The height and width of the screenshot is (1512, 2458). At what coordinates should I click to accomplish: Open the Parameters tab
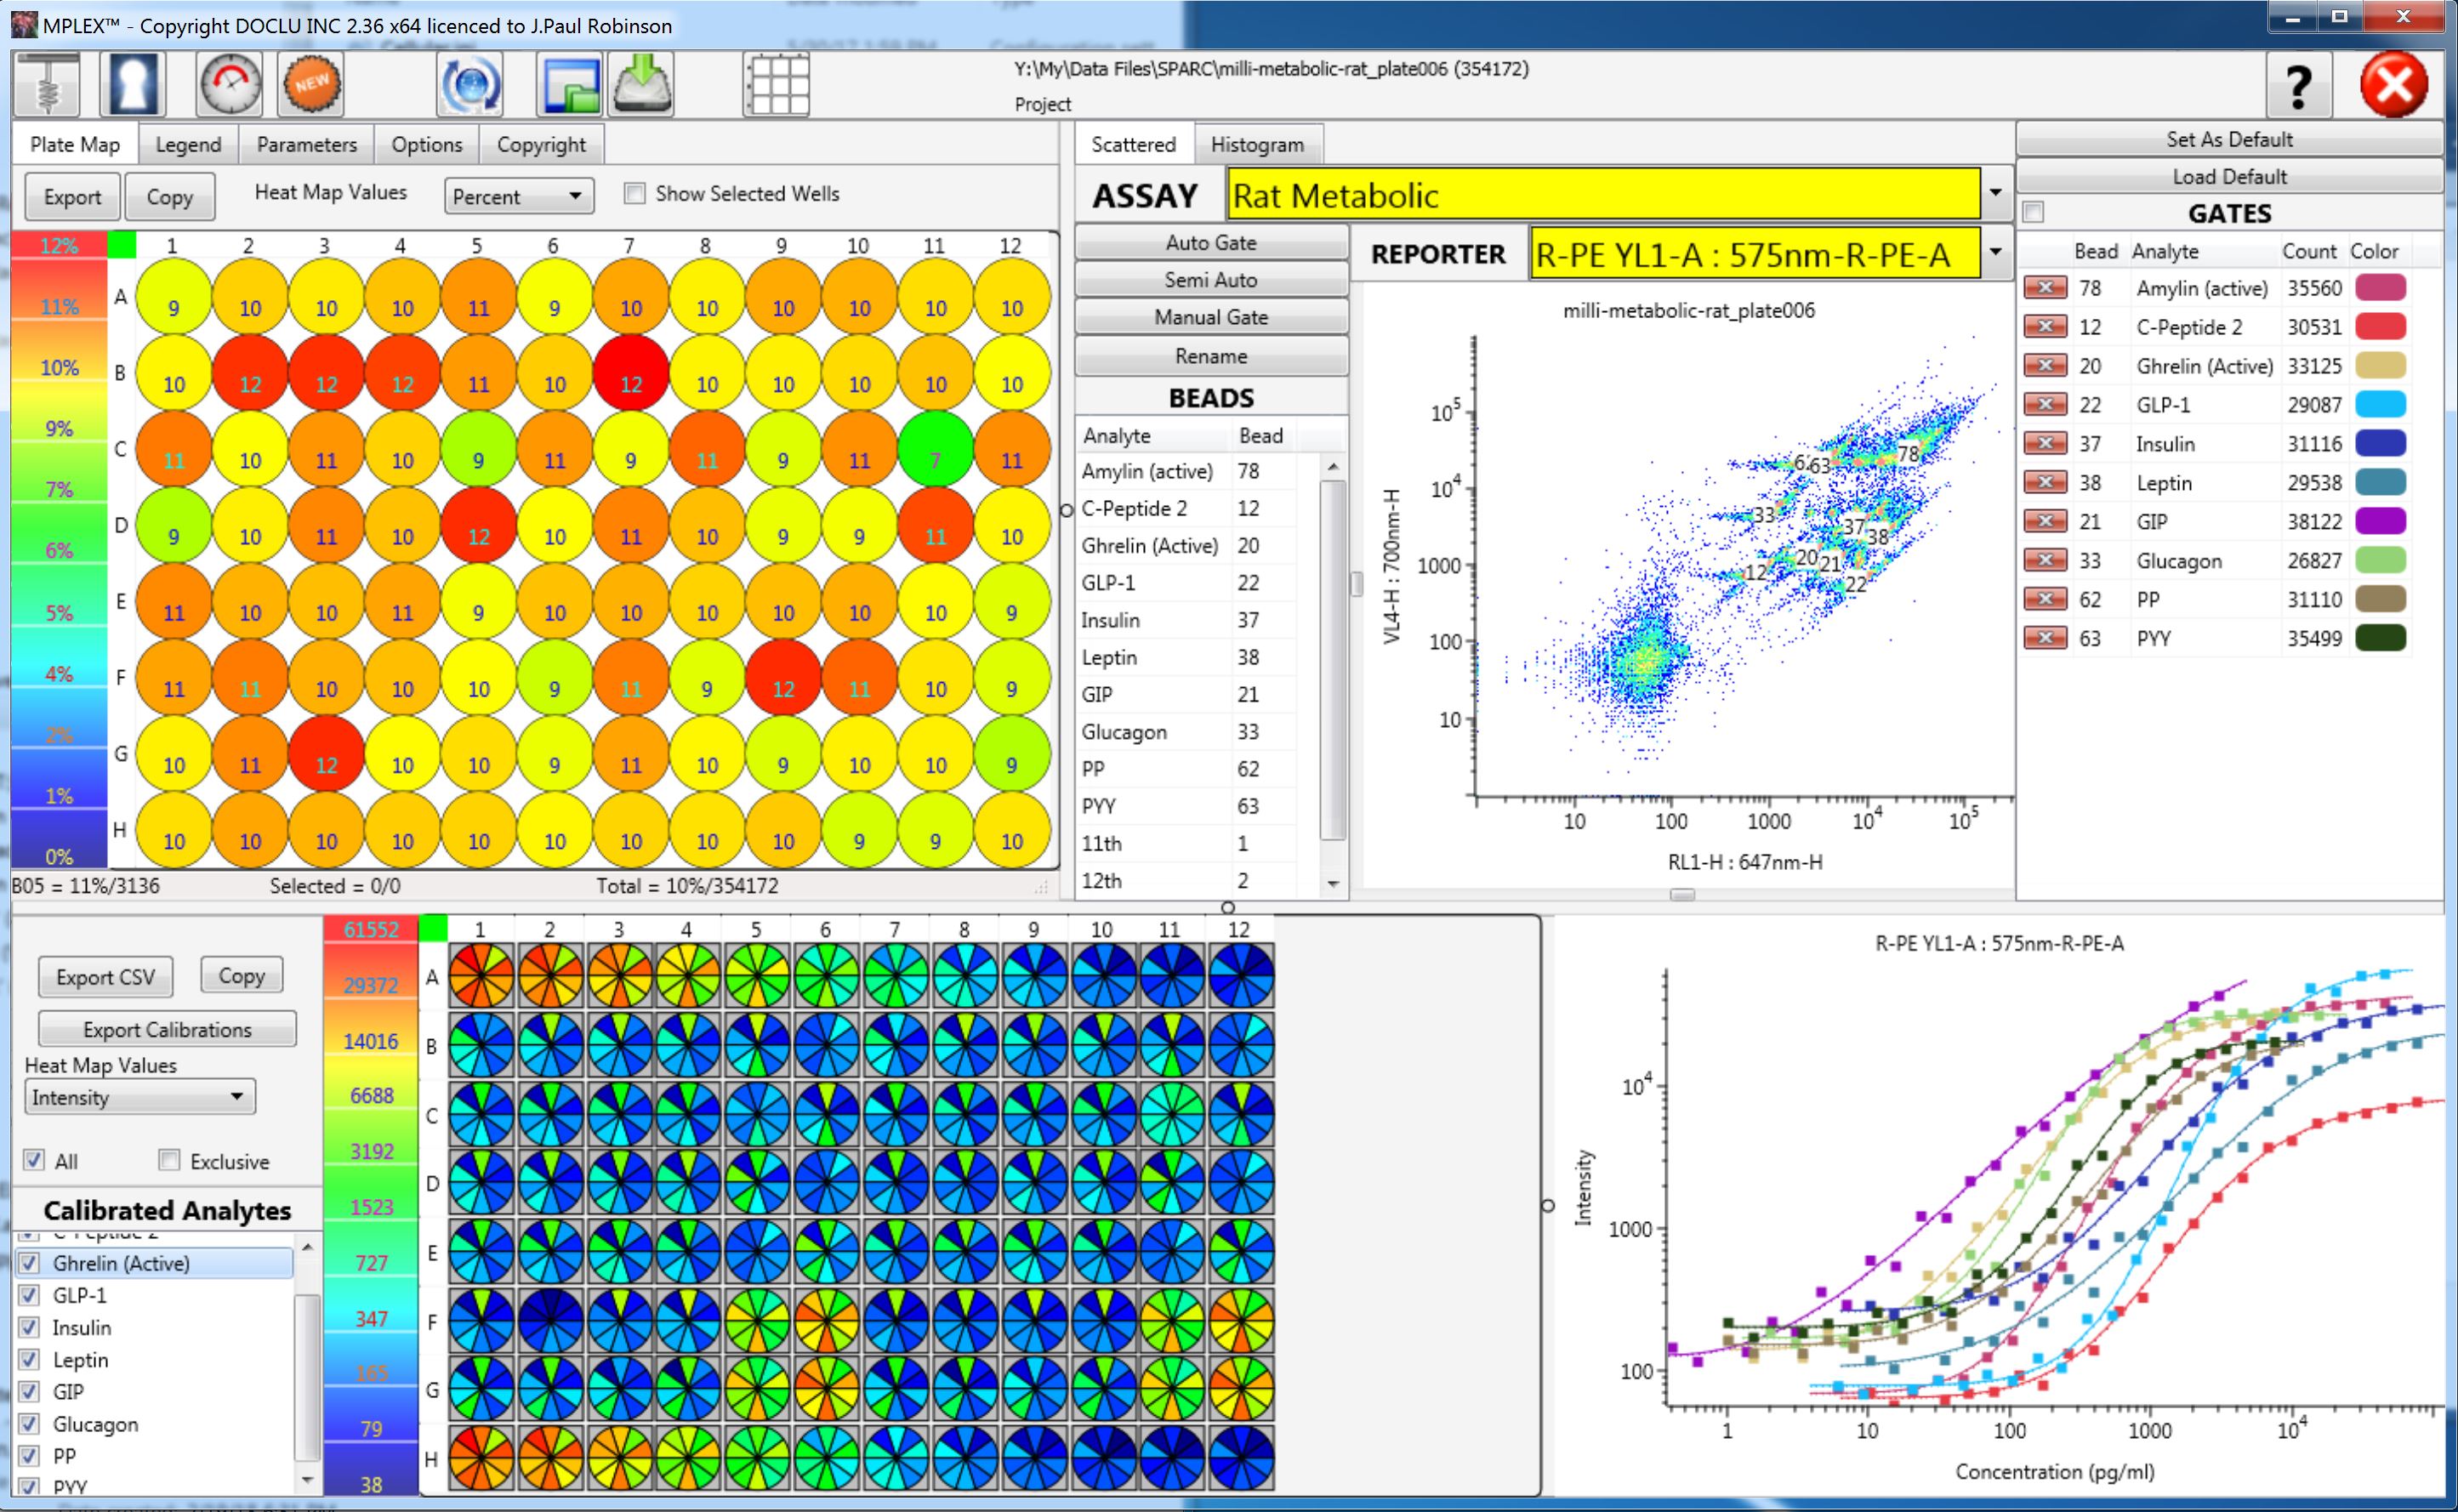tap(306, 144)
